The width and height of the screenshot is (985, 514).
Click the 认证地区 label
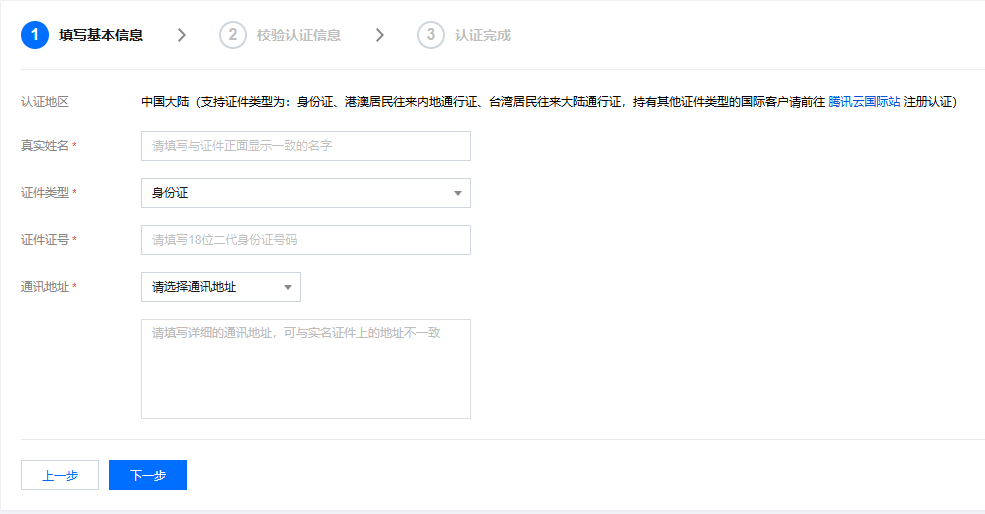click(x=45, y=102)
